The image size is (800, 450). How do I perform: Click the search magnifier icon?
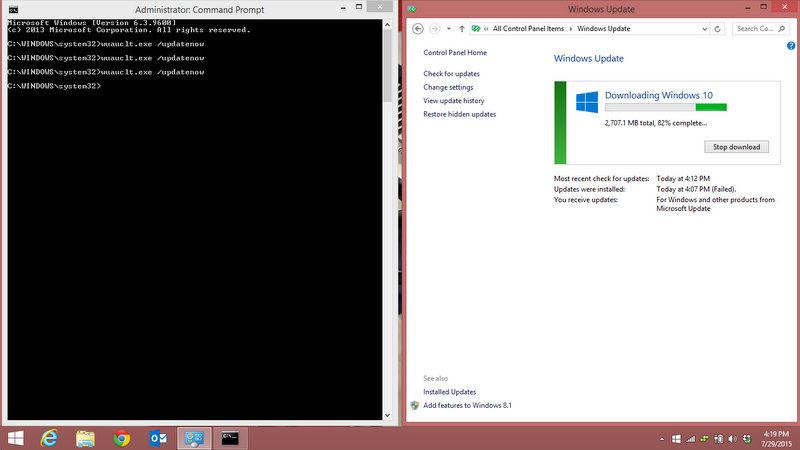(x=782, y=29)
